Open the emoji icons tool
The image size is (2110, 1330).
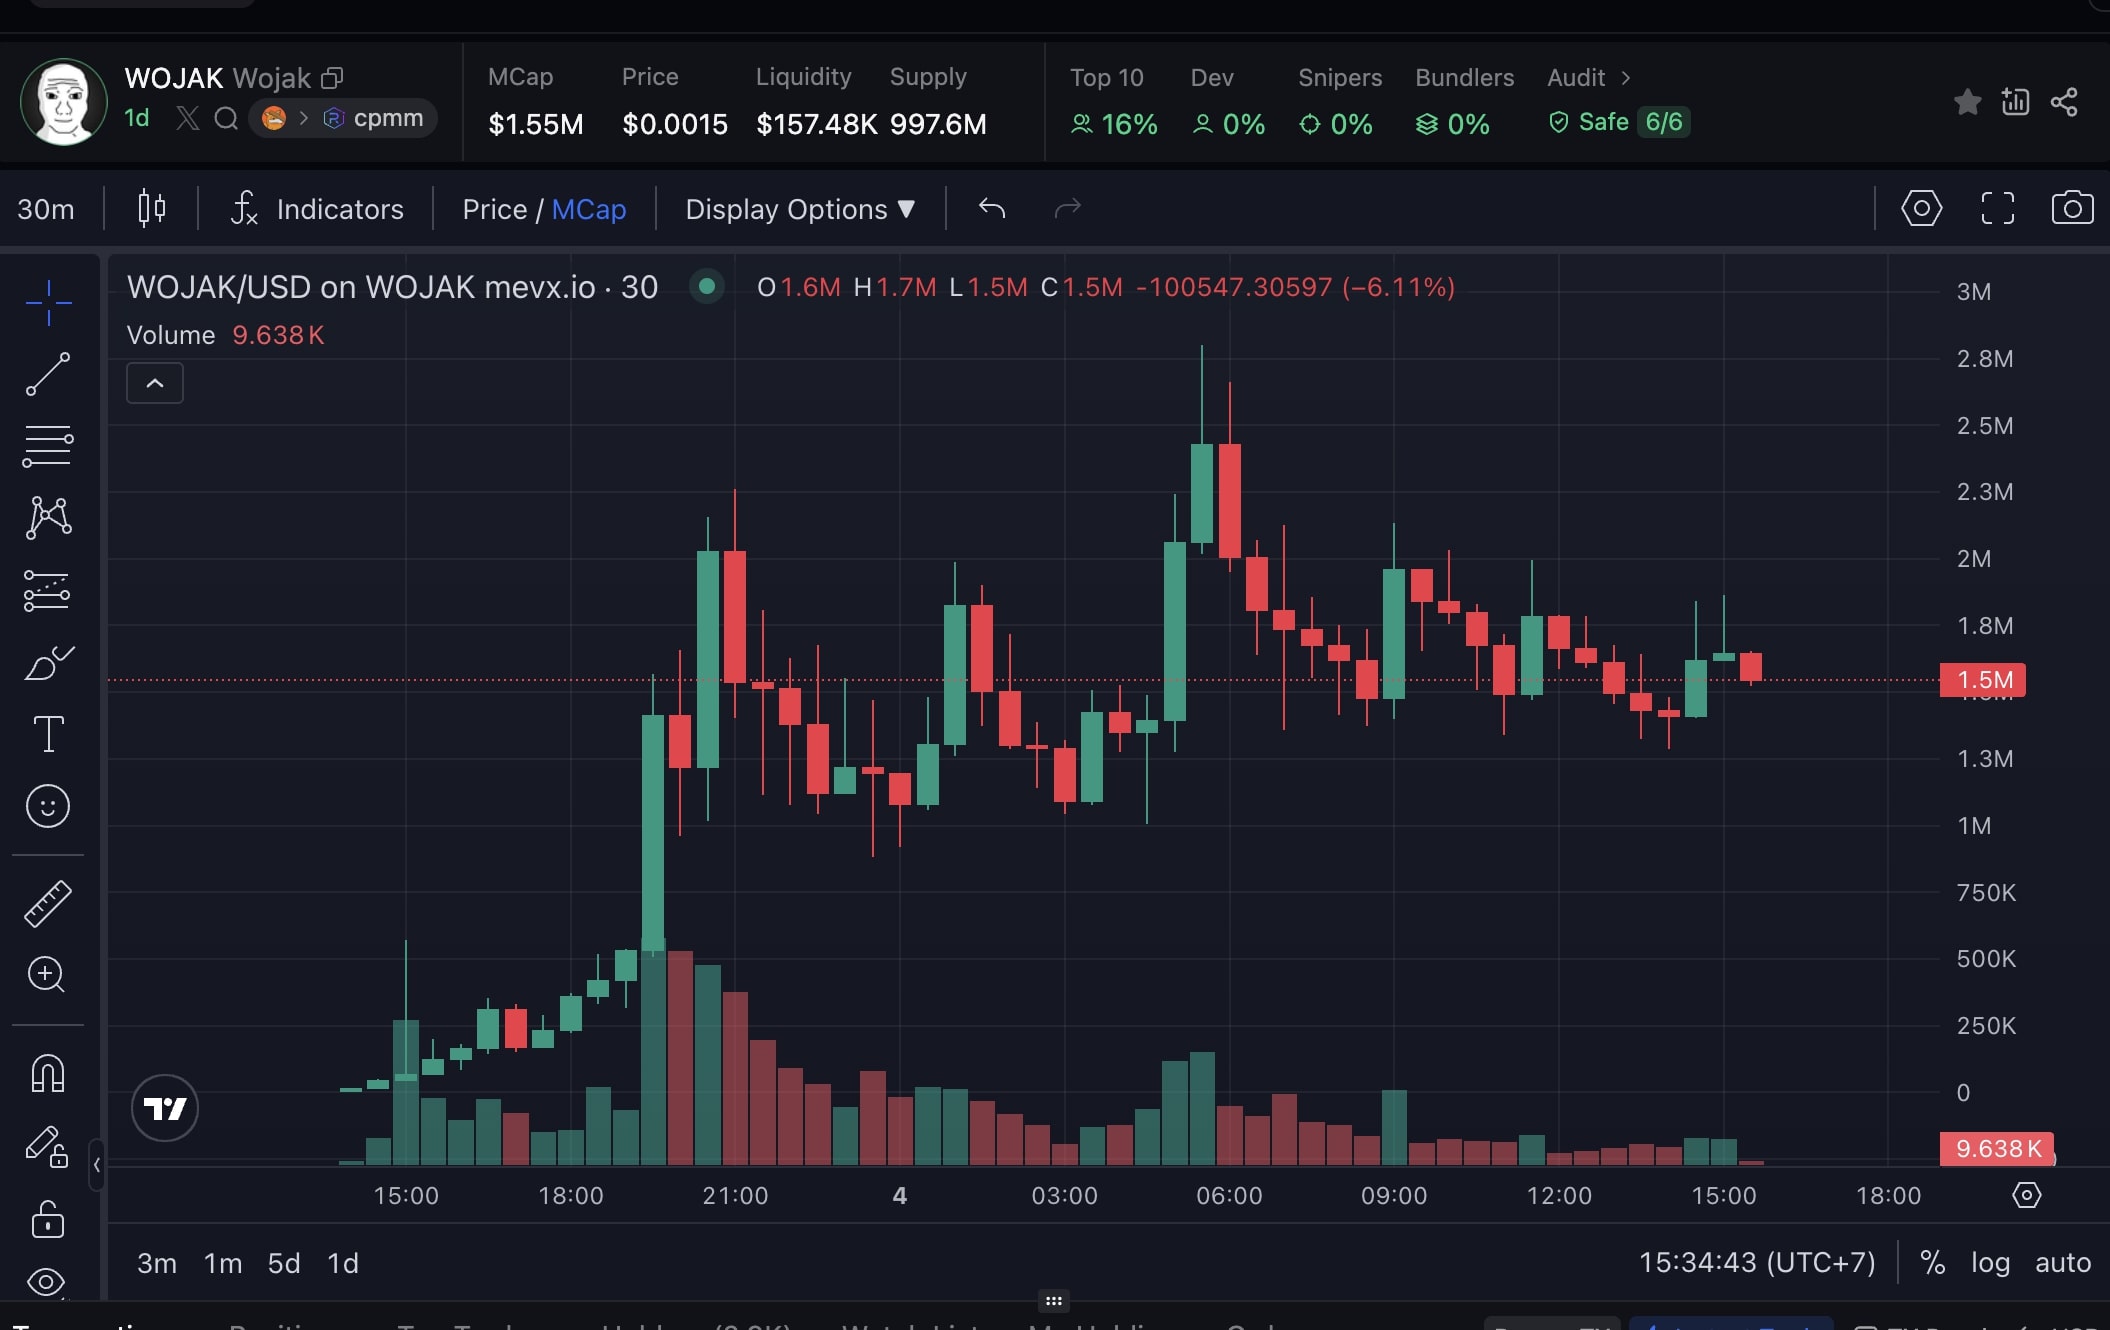coord(48,806)
